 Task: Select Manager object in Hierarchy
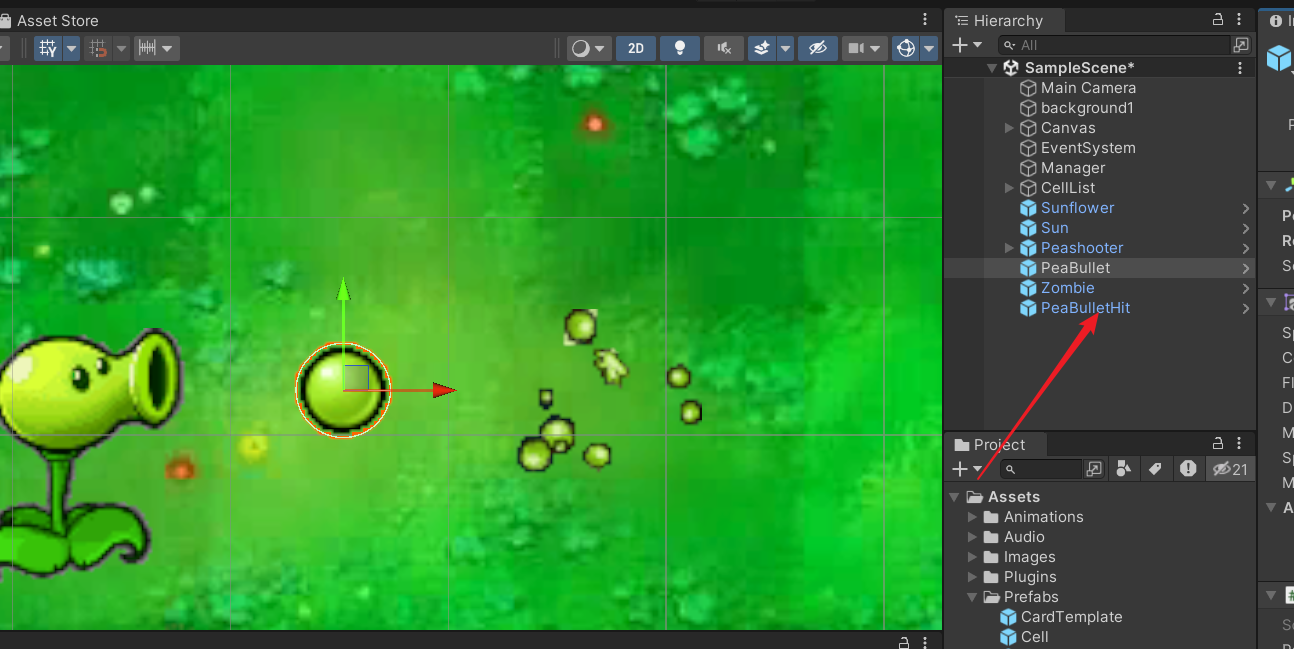pyautogui.click(x=1073, y=168)
